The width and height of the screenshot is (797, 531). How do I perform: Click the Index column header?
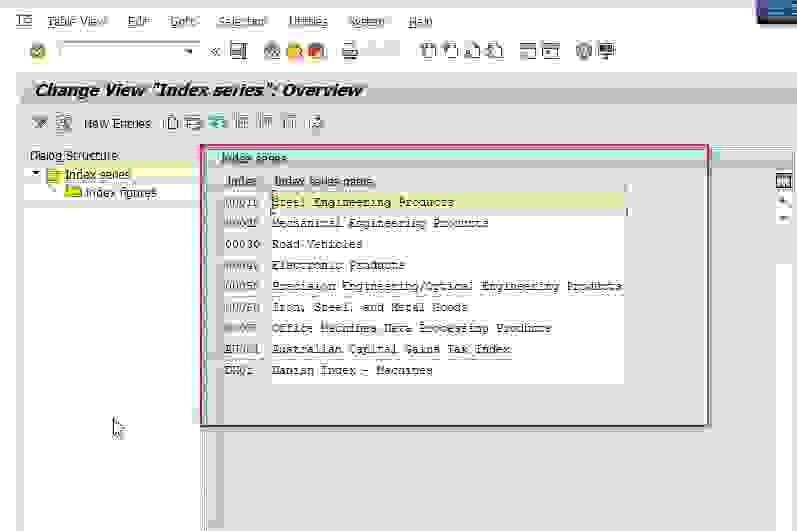coord(241,180)
